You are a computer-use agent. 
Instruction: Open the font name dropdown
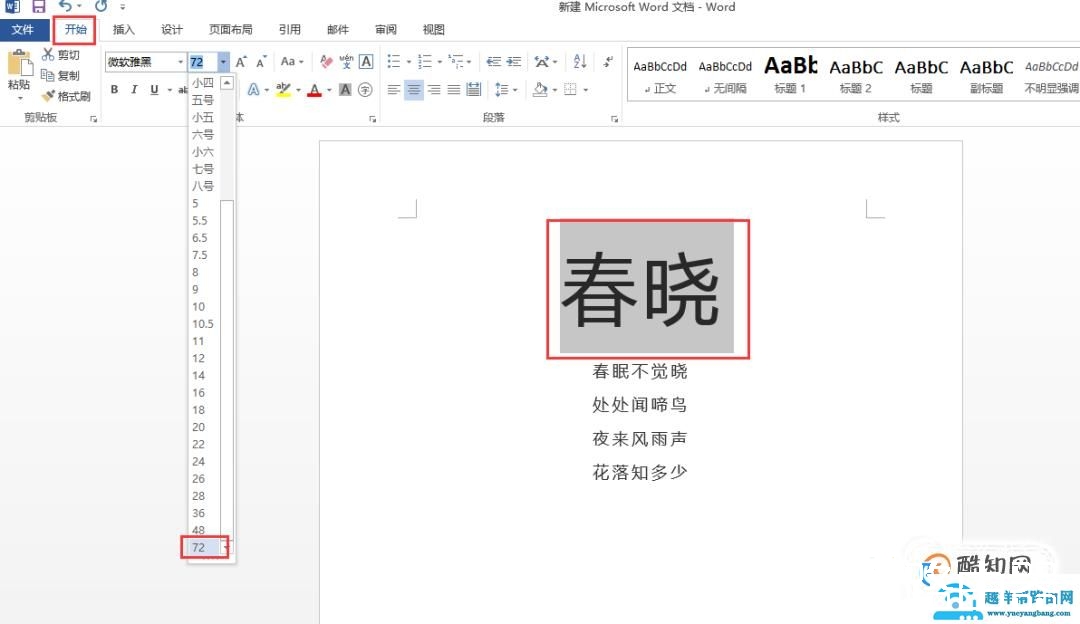coord(180,61)
